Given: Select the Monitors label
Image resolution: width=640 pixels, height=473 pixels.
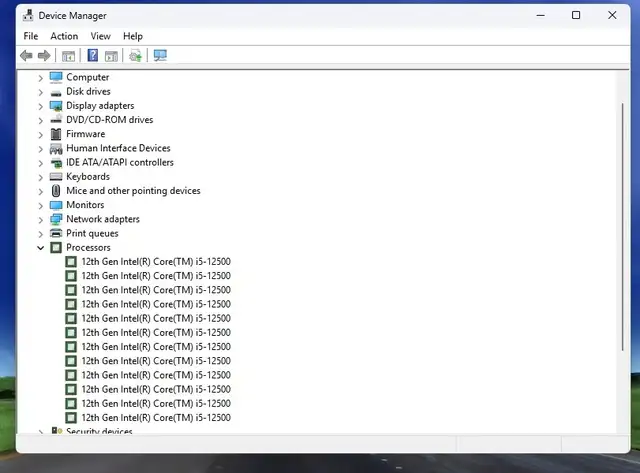Looking at the screenshot, I should [x=85, y=205].
